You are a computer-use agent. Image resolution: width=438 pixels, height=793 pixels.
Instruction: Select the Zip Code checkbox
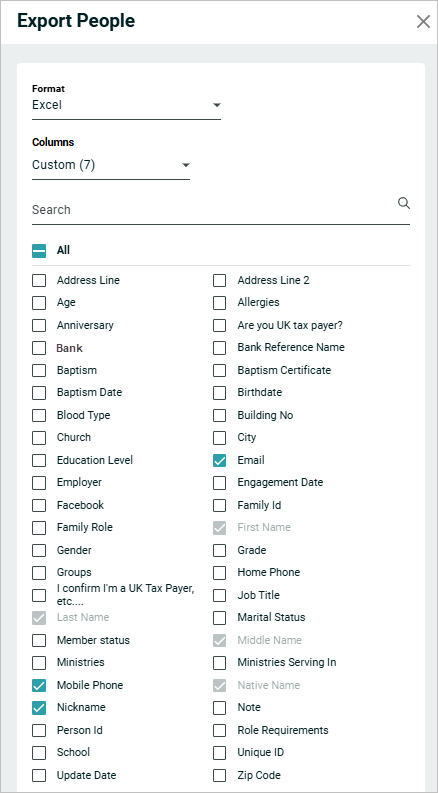coord(220,775)
